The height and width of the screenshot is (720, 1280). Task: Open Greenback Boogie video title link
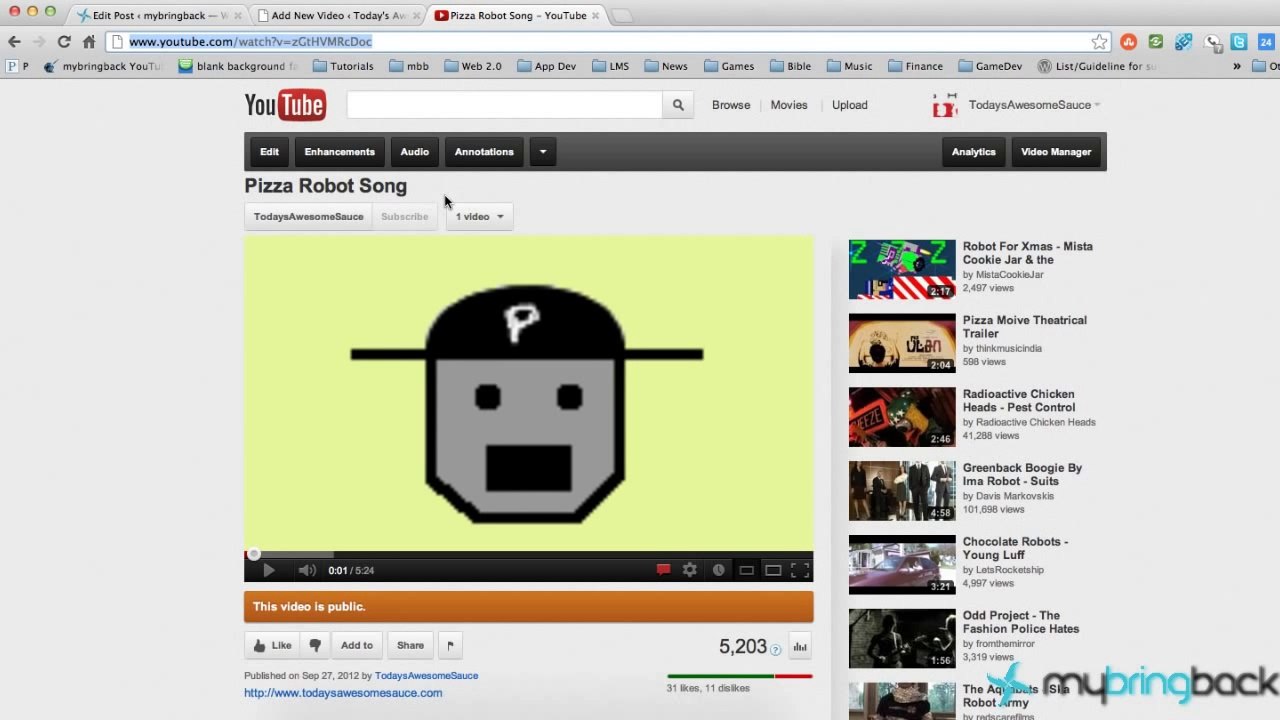tap(1022, 475)
